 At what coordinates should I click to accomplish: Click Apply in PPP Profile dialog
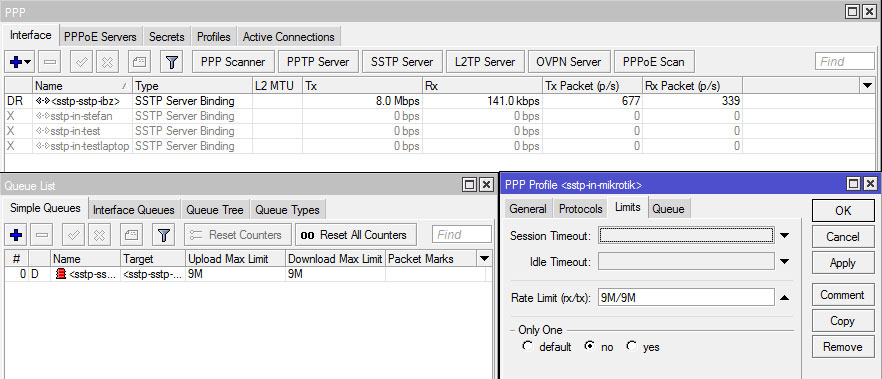tap(843, 263)
